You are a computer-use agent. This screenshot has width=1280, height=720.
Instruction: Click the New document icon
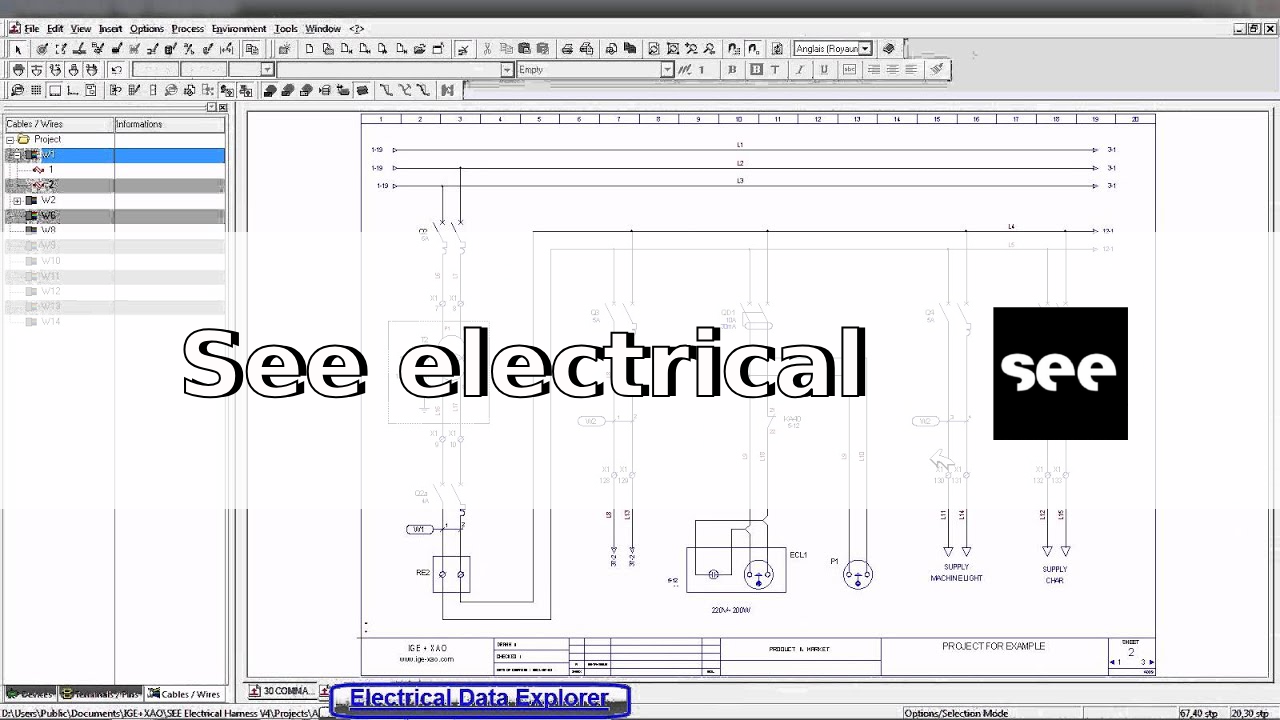point(309,49)
